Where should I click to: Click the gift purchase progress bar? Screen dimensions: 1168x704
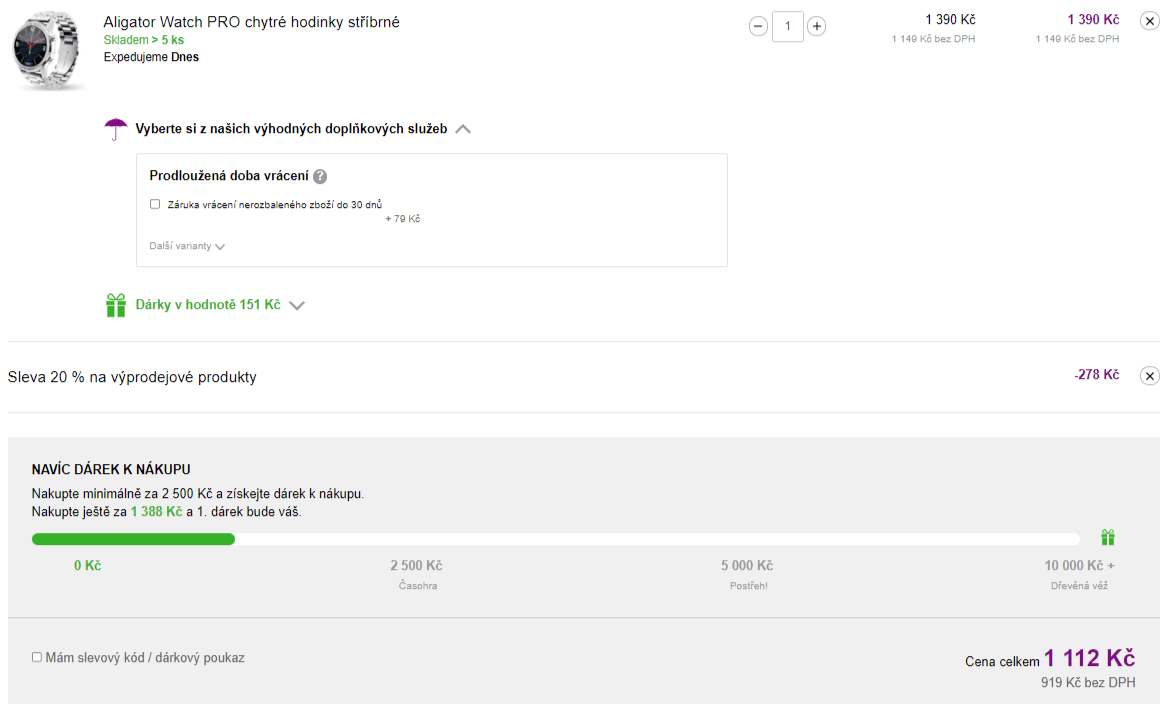click(x=556, y=539)
